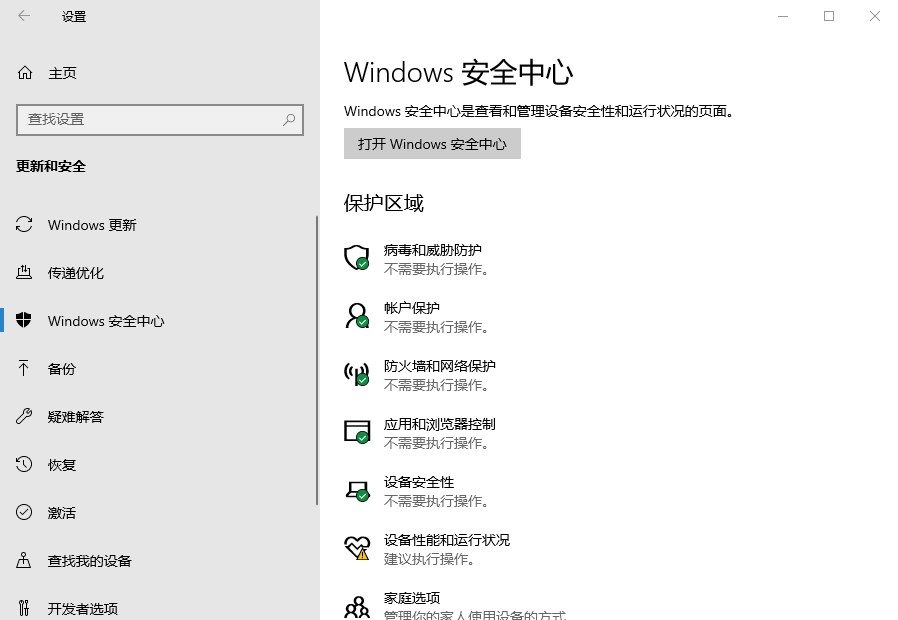This screenshot has height=620, width=898.
Task: Click 打开 Windows 安全中心 button
Action: tap(432, 144)
